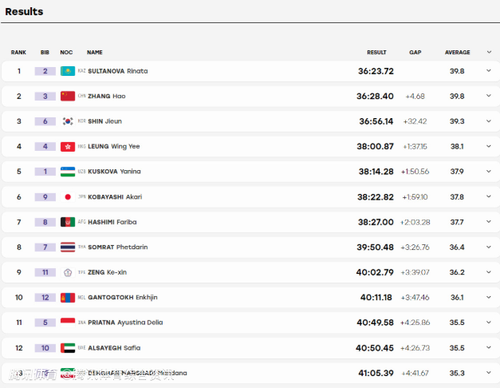The image size is (500, 388).
Task: Click the gap value +3:47.46
Action: click(x=415, y=297)
